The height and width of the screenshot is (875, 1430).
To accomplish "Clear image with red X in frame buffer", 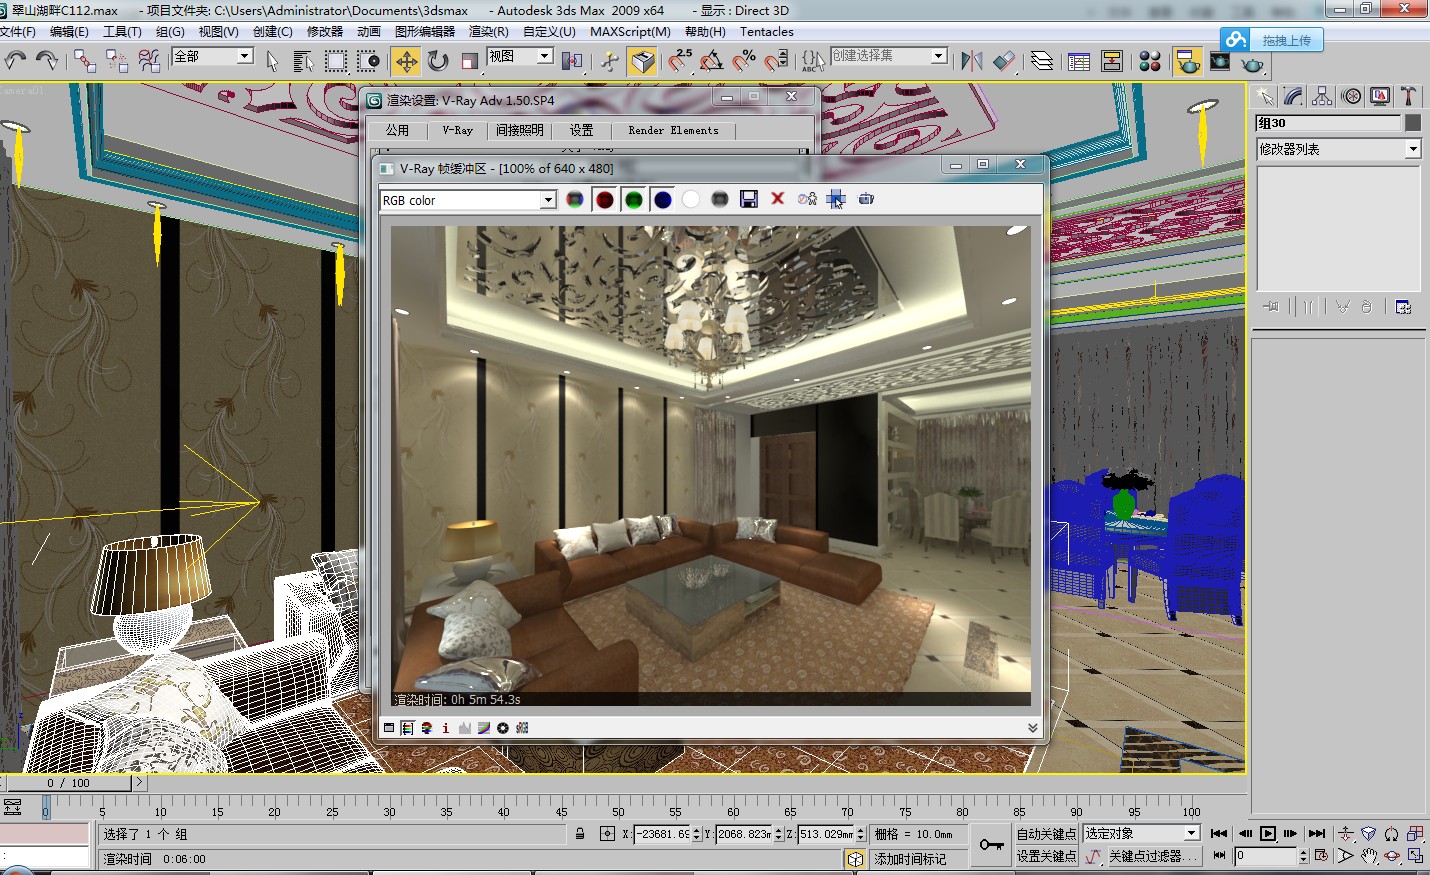I will (x=777, y=199).
